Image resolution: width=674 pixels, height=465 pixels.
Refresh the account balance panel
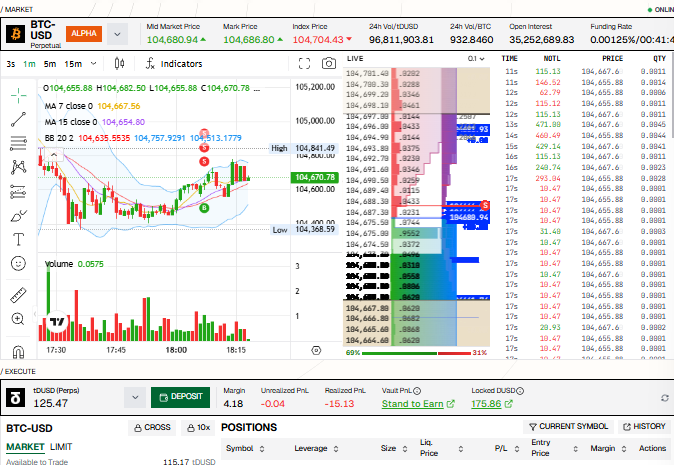665,398
